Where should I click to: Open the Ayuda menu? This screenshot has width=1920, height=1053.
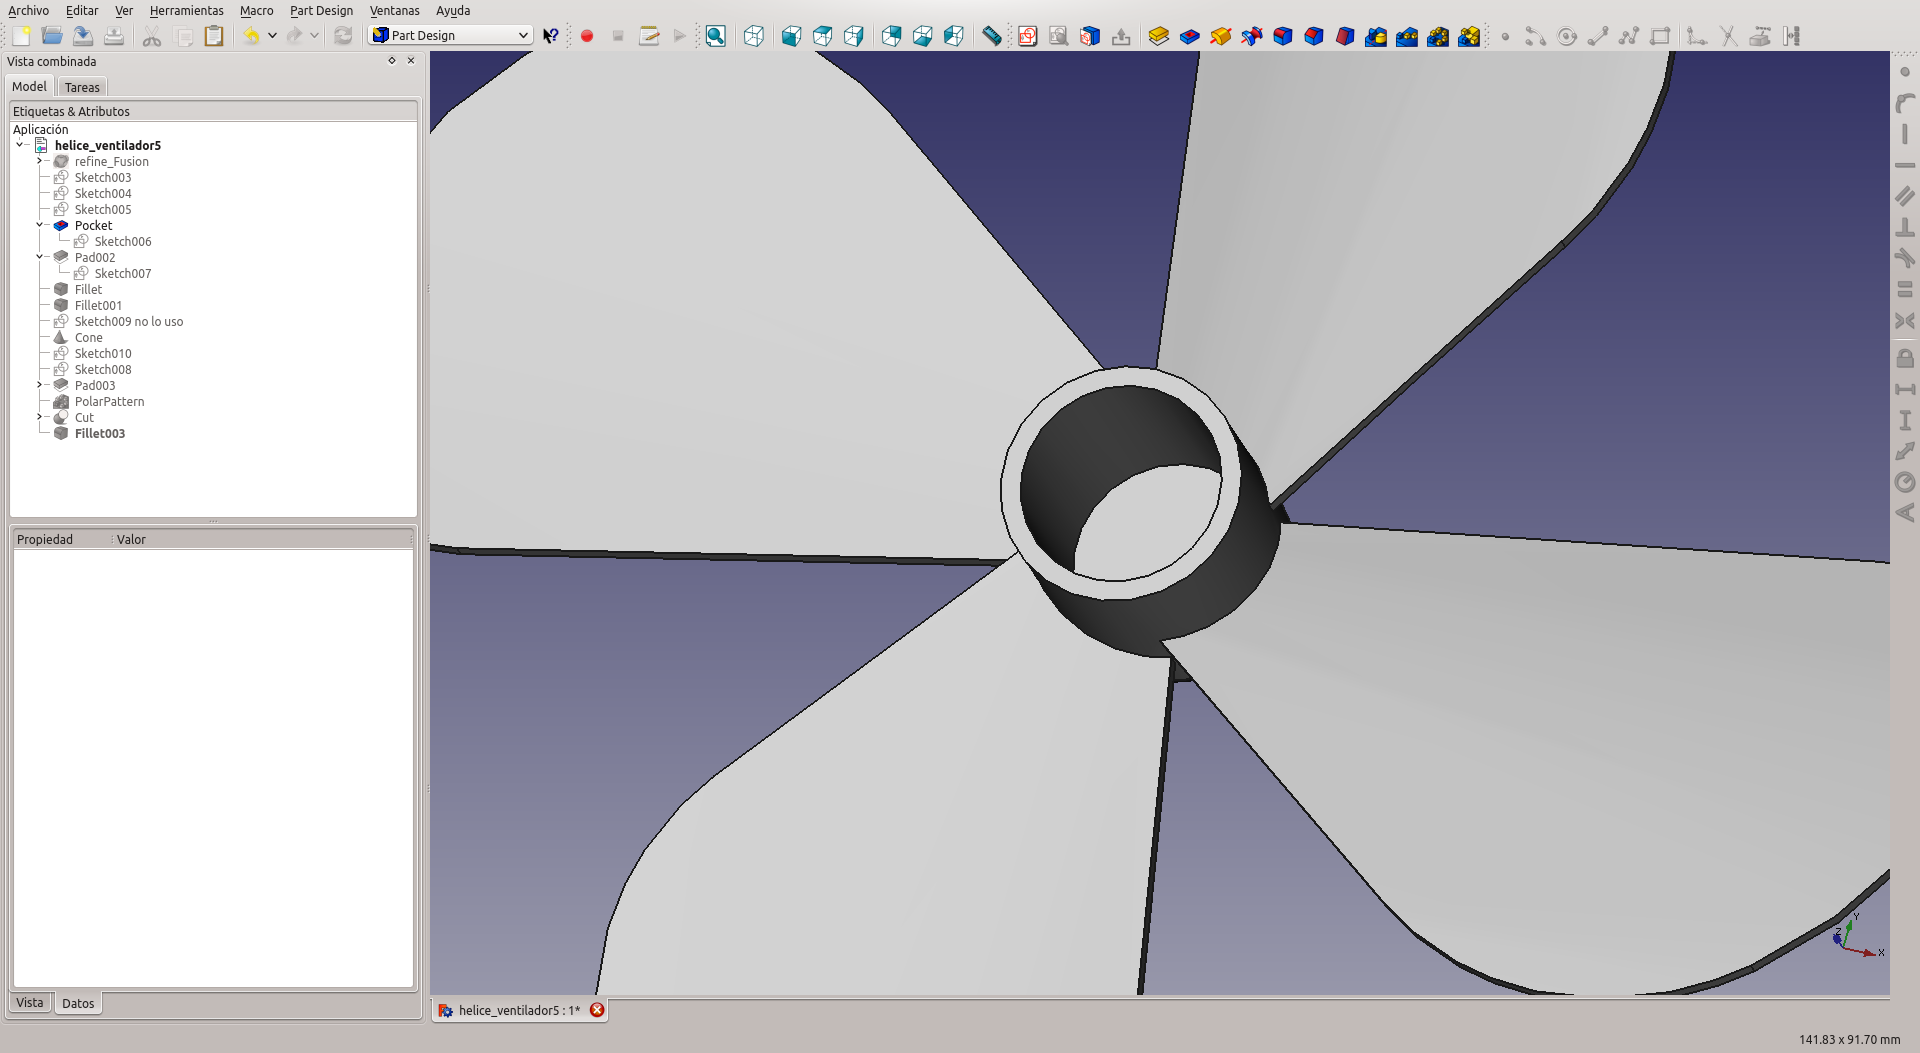coord(453,10)
